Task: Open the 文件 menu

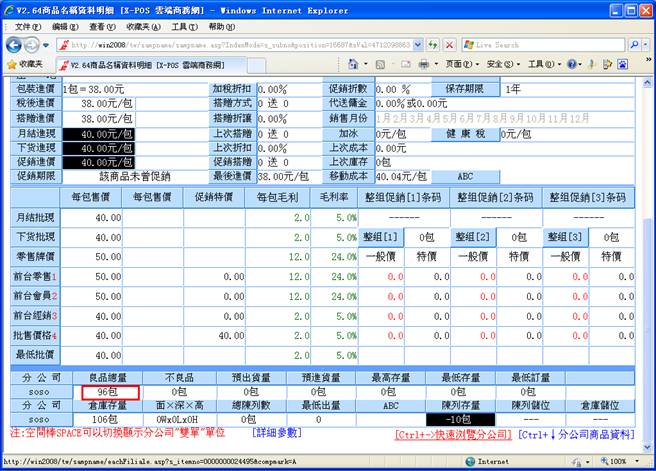Action: pos(27,26)
